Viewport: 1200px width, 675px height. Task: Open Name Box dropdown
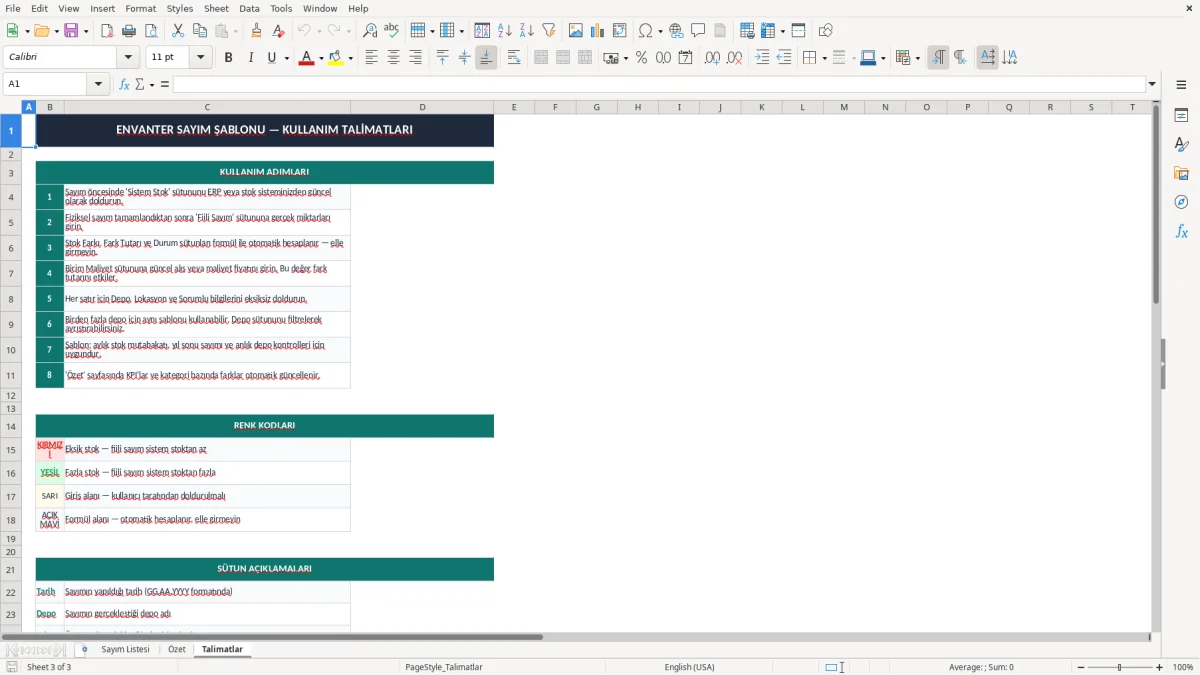(99, 84)
